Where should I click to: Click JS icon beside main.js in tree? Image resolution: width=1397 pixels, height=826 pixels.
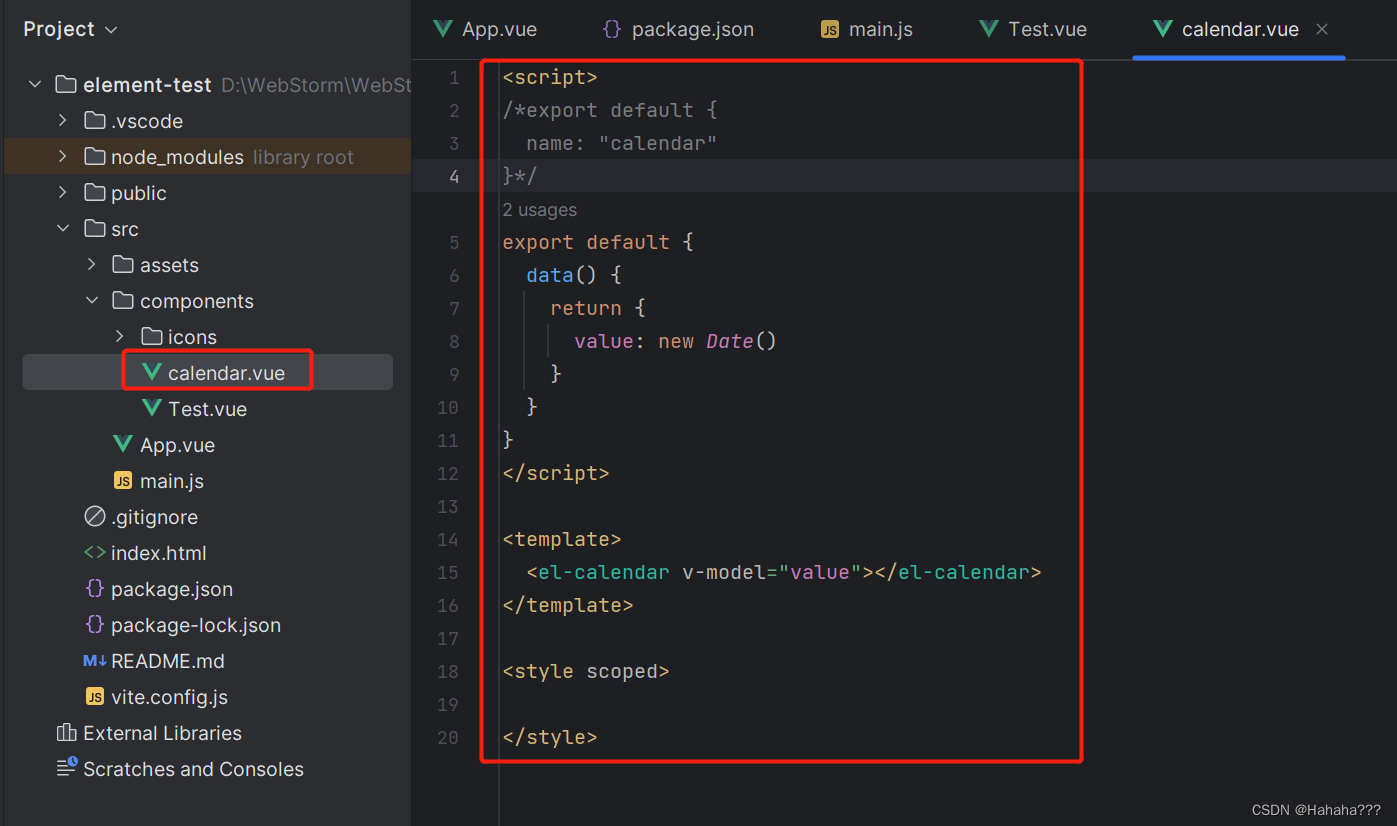(x=123, y=481)
